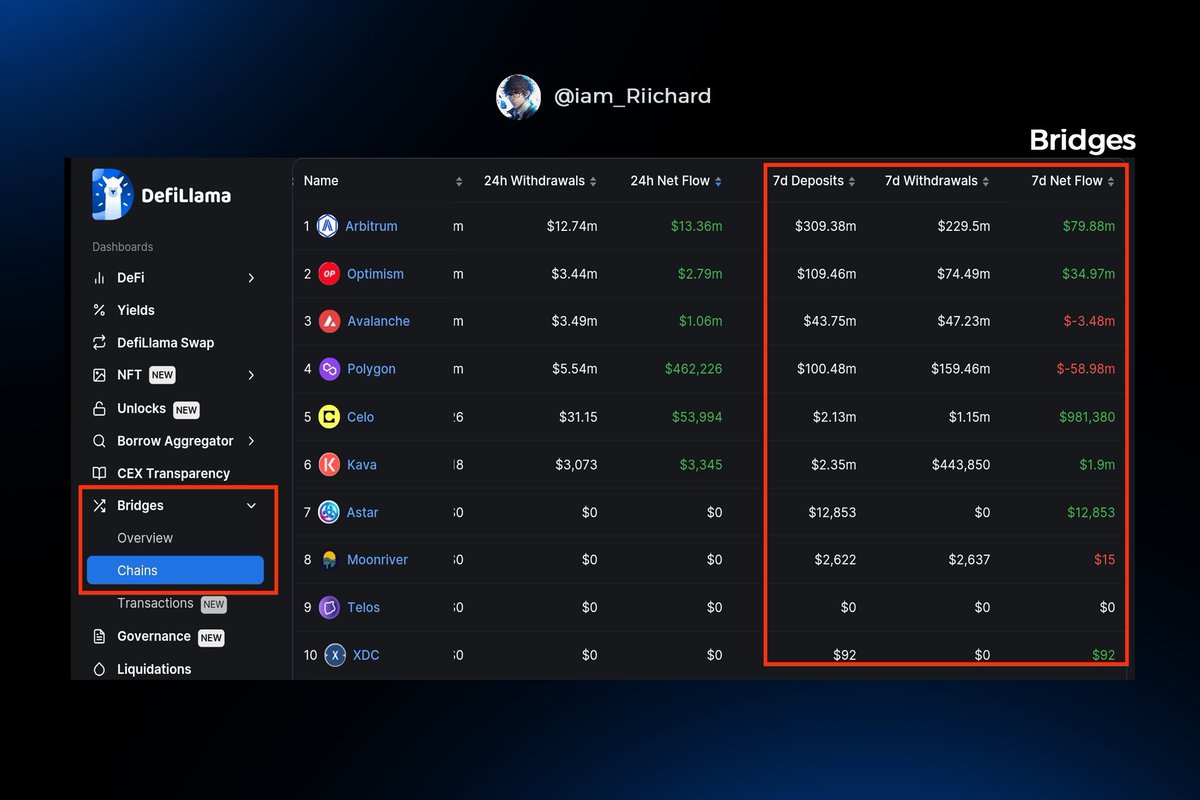Image resolution: width=1200 pixels, height=800 pixels.
Task: Click the Celo chain logo
Action: point(329,417)
